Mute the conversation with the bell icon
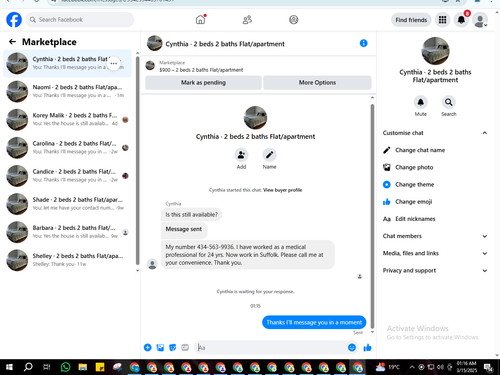The width and height of the screenshot is (500, 375). tap(421, 102)
